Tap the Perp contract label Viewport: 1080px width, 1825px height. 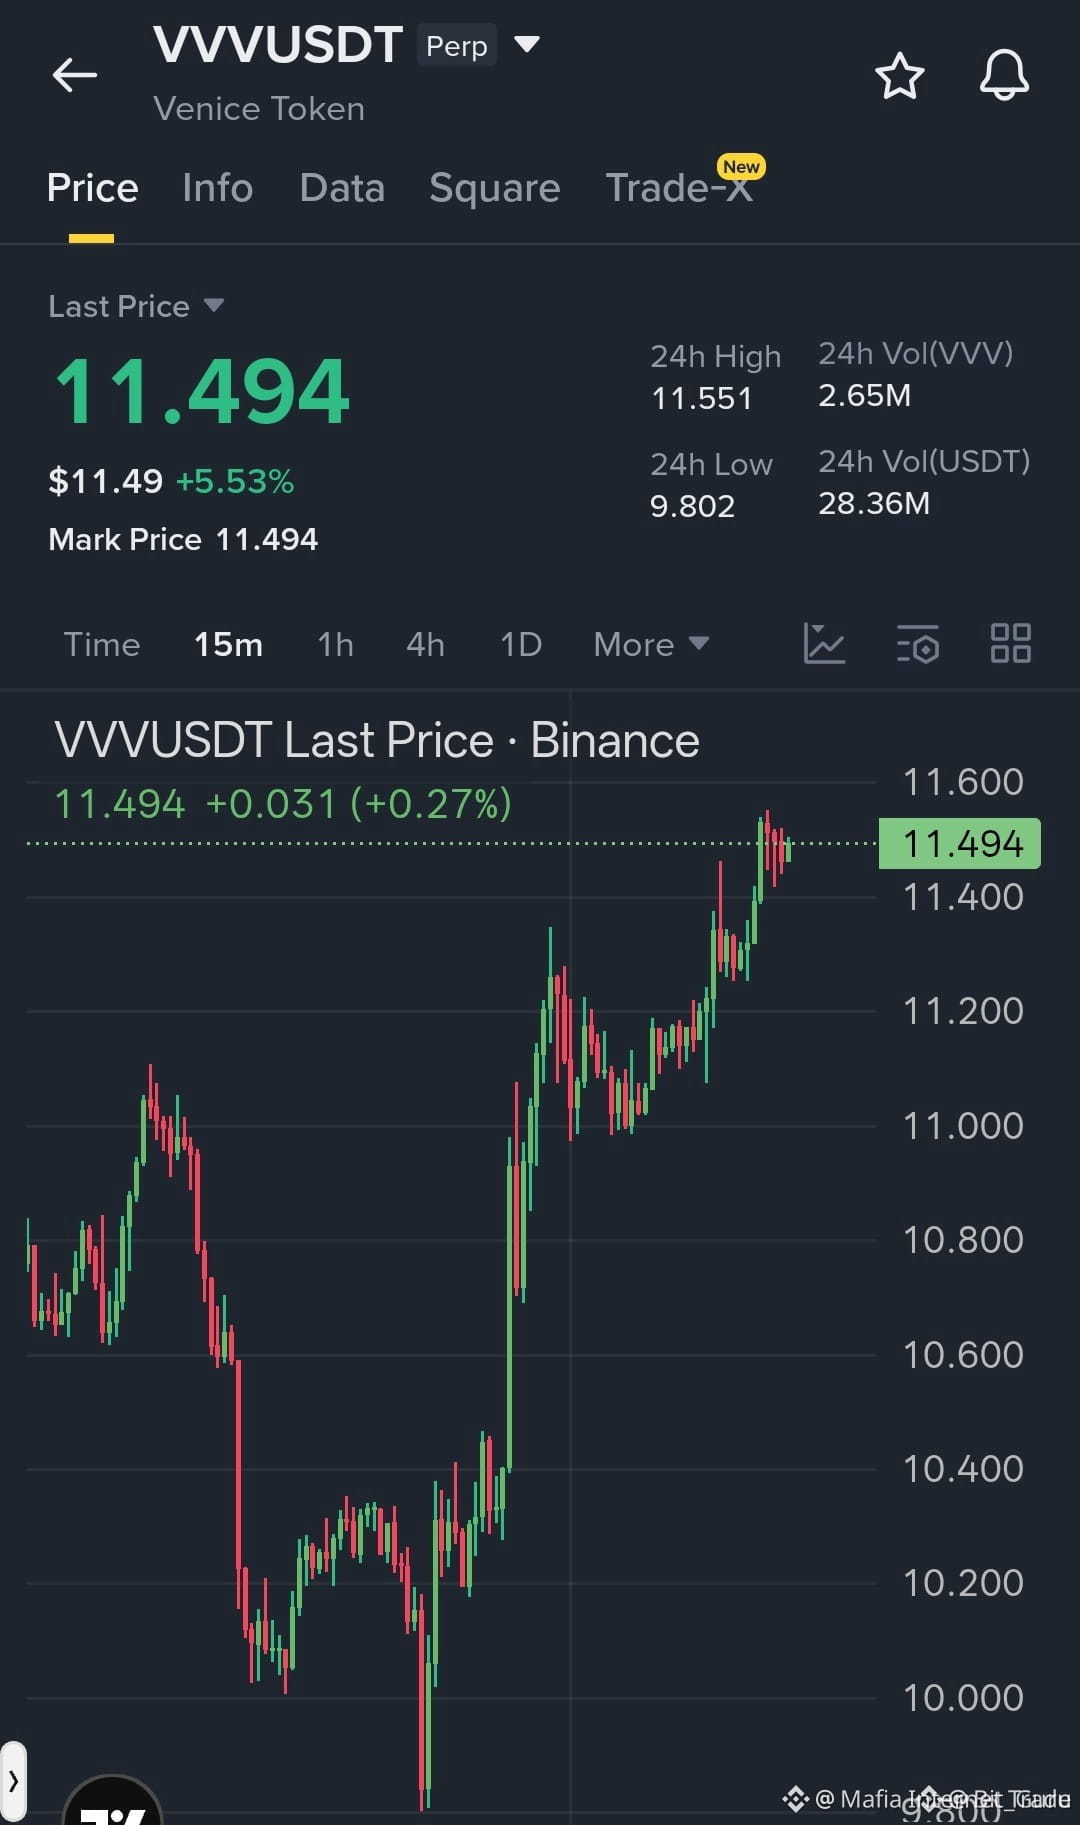tap(457, 45)
